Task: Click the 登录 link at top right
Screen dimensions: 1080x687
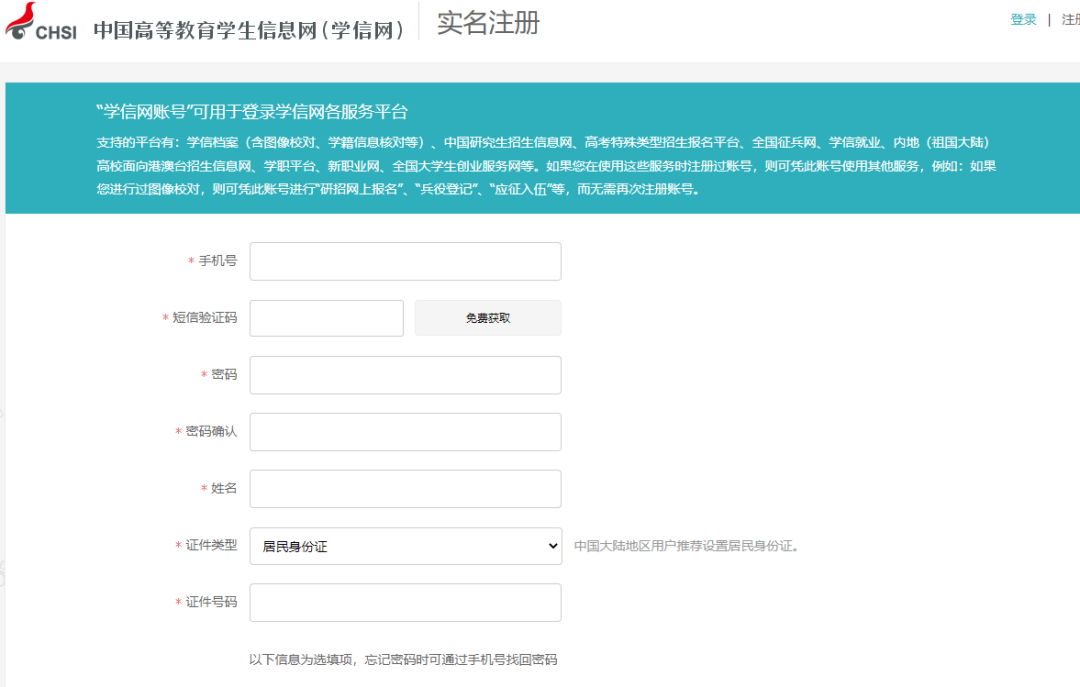Action: pyautogui.click(x=1022, y=19)
